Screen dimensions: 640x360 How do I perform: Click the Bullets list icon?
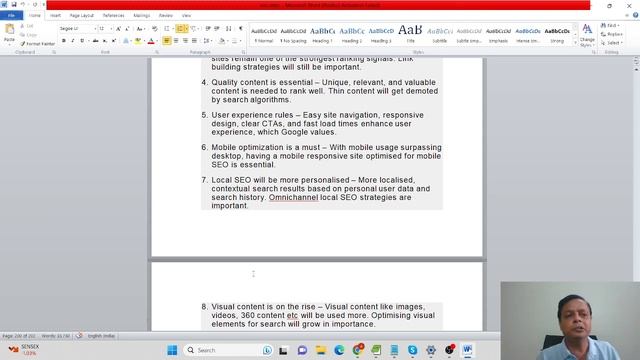167,29
